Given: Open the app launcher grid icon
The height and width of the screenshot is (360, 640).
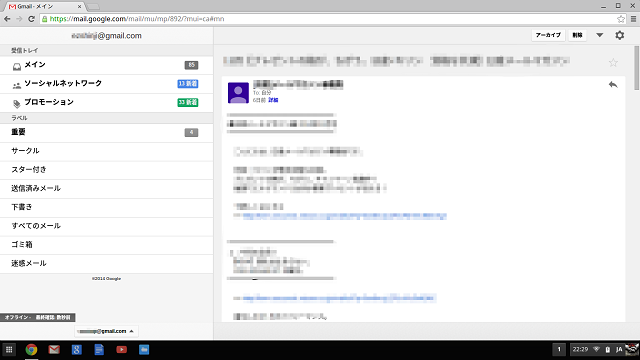Looking at the screenshot, I should pyautogui.click(x=9, y=349).
